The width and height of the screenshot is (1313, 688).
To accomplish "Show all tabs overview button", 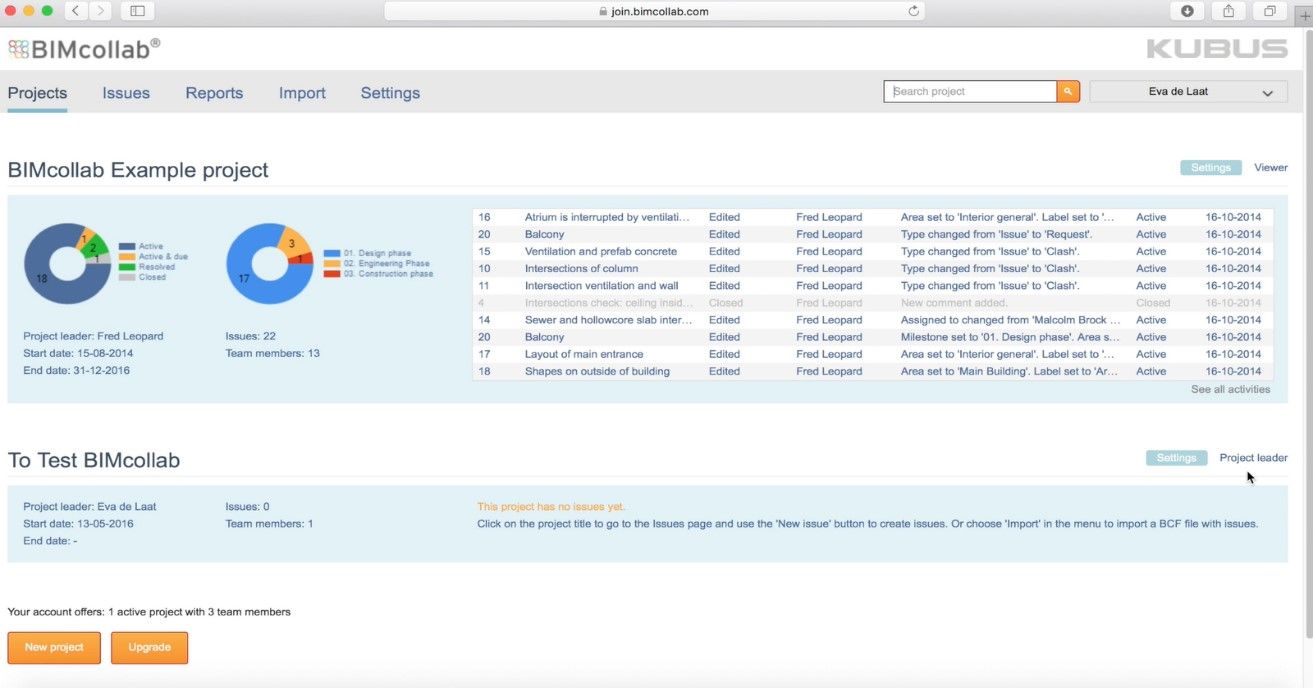I will click(x=1269, y=11).
